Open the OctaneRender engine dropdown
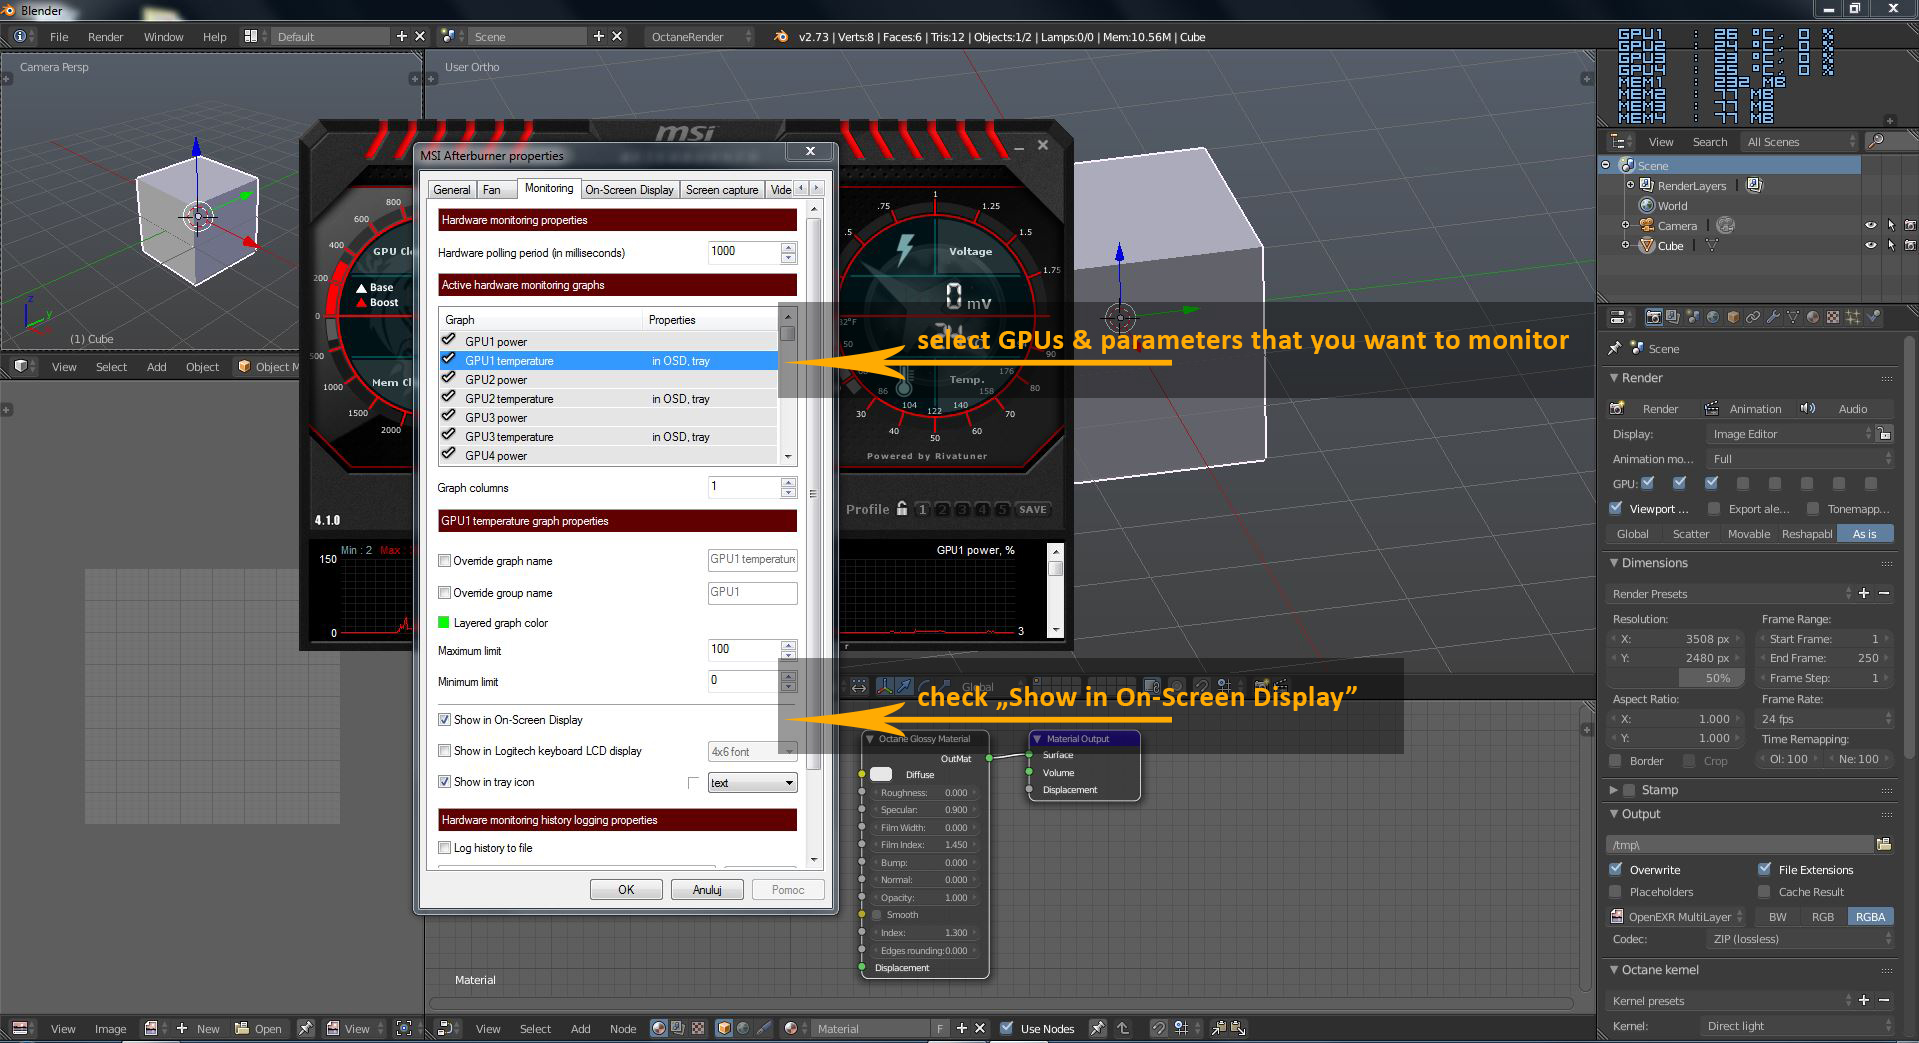The image size is (1919, 1043). coord(699,36)
